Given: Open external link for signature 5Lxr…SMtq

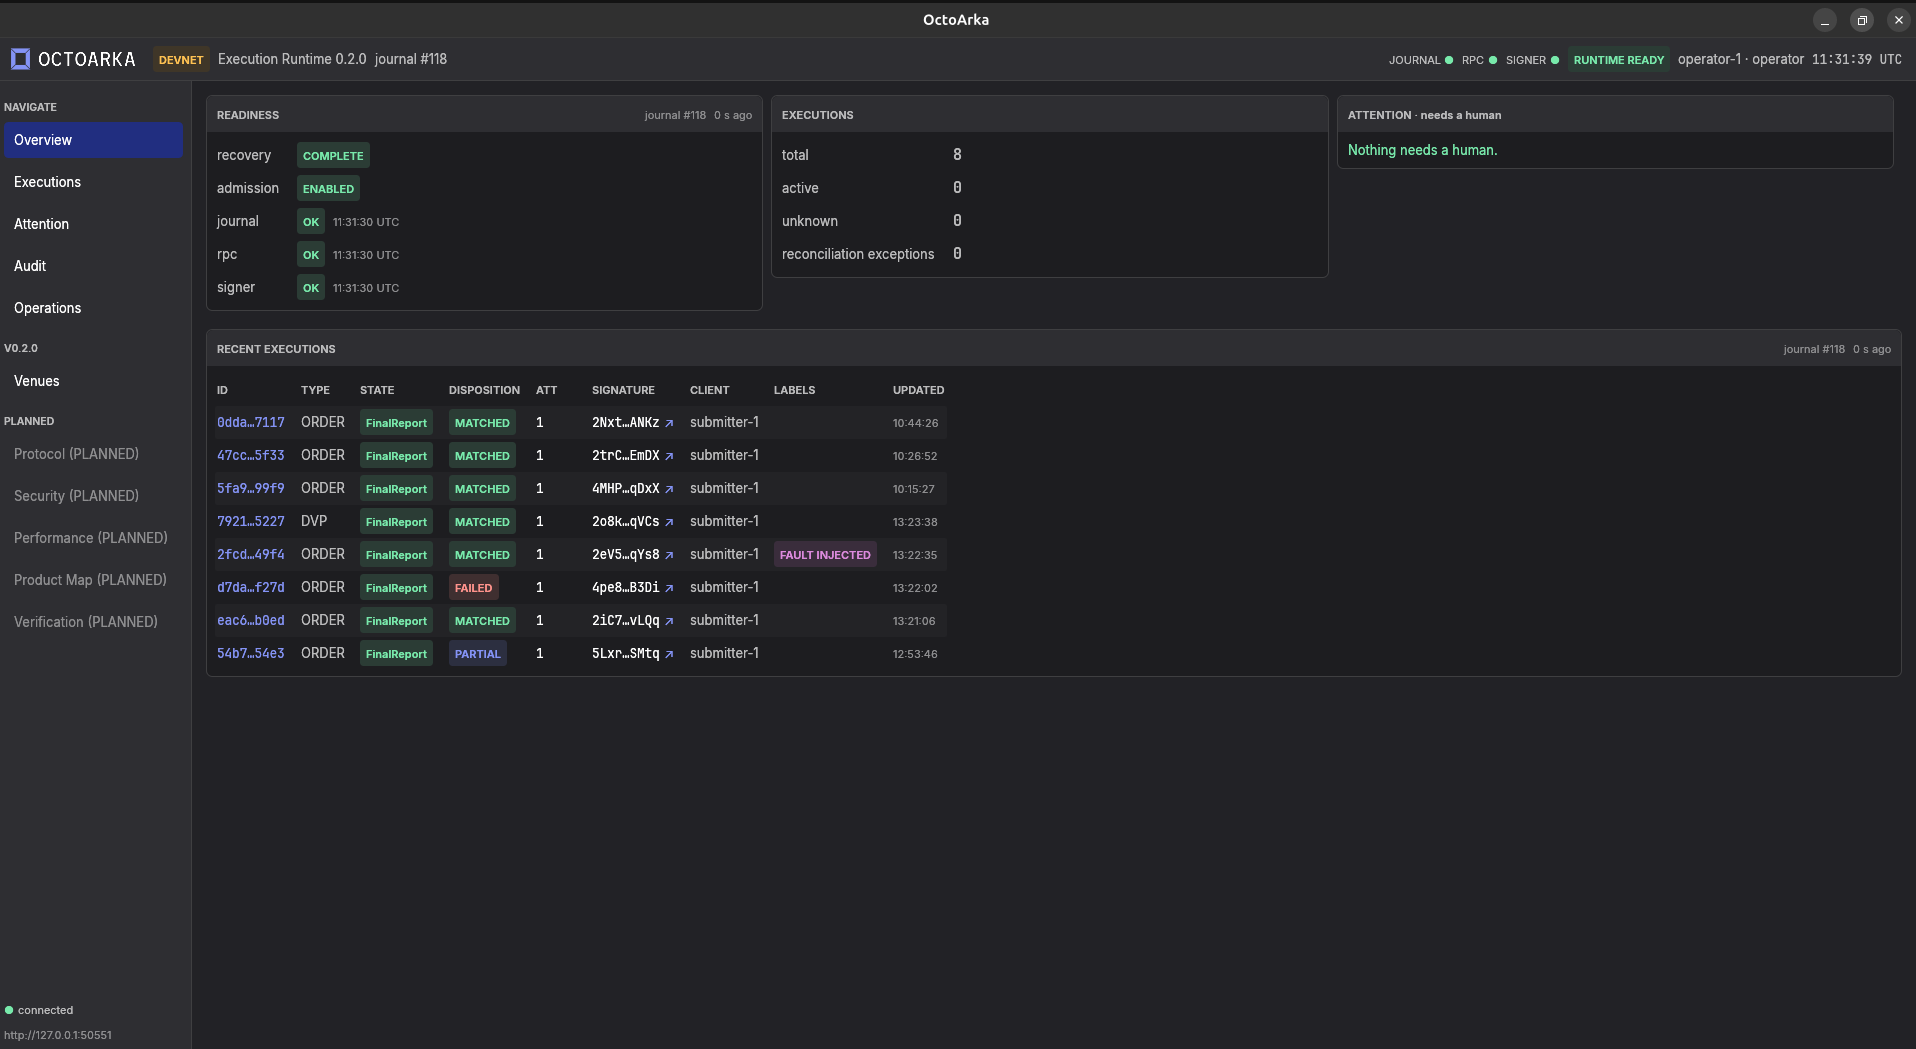Looking at the screenshot, I should pyautogui.click(x=669, y=654).
